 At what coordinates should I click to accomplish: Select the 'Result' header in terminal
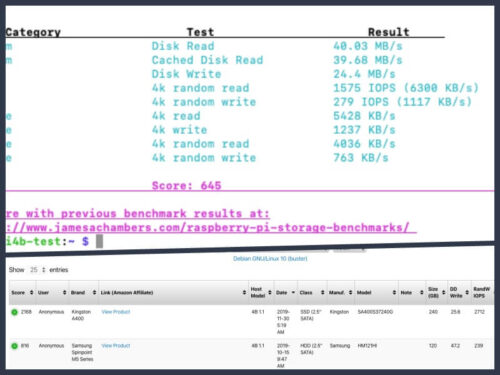click(389, 32)
